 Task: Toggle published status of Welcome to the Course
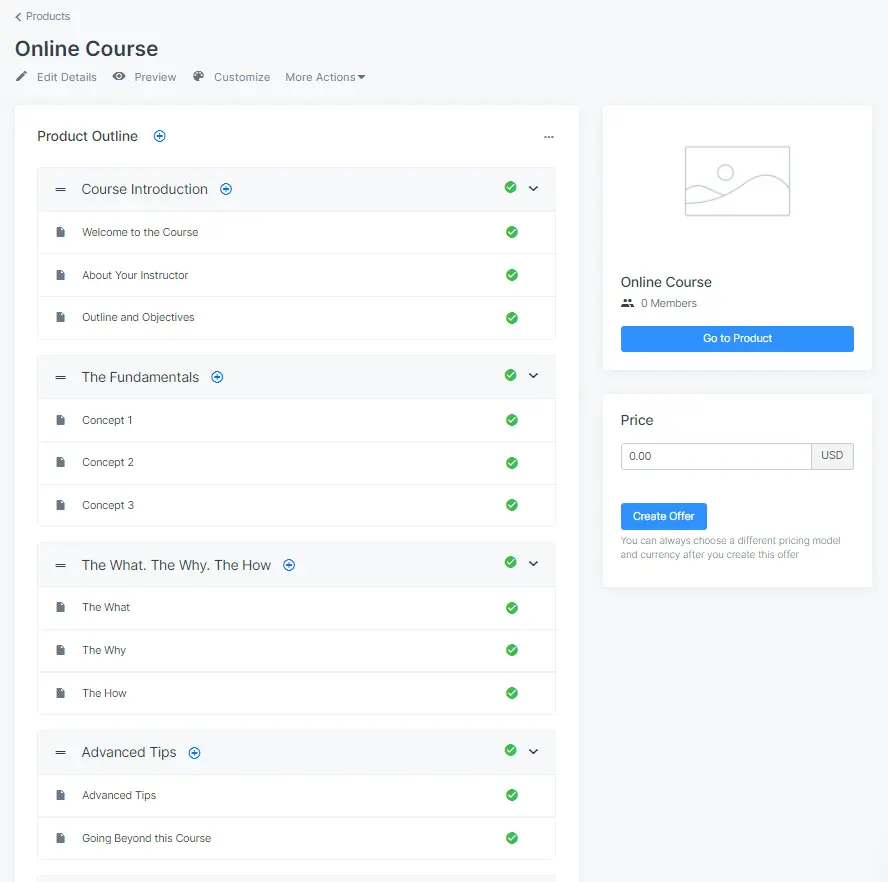click(x=512, y=232)
